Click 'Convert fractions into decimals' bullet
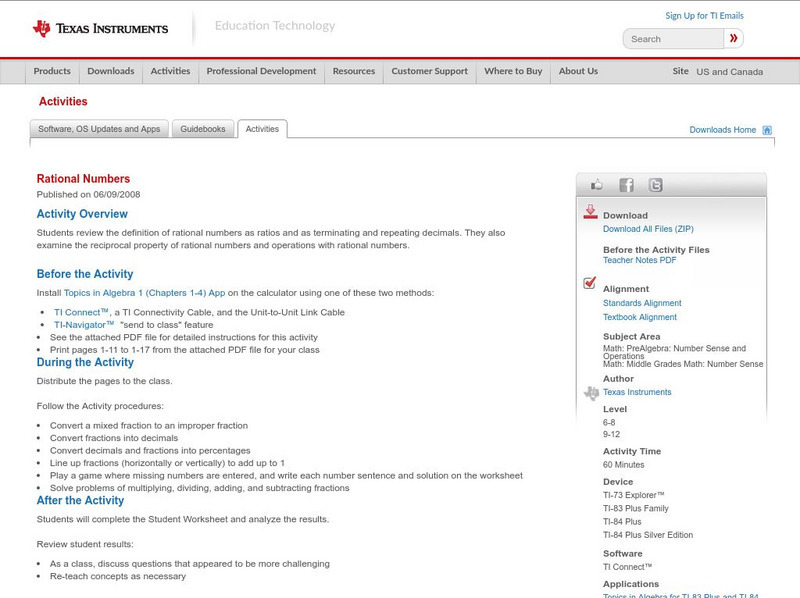Viewport: 800px width, 598px height. click(114, 438)
